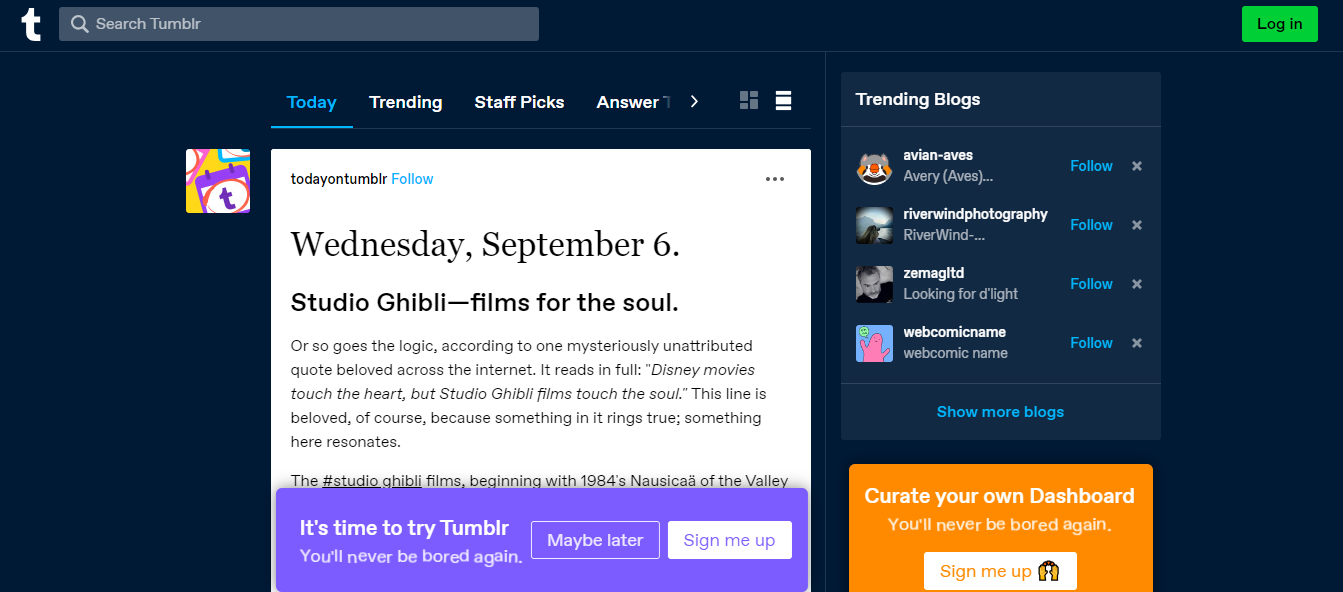The image size is (1343, 592).
Task: Select the Today tab
Action: (312, 102)
